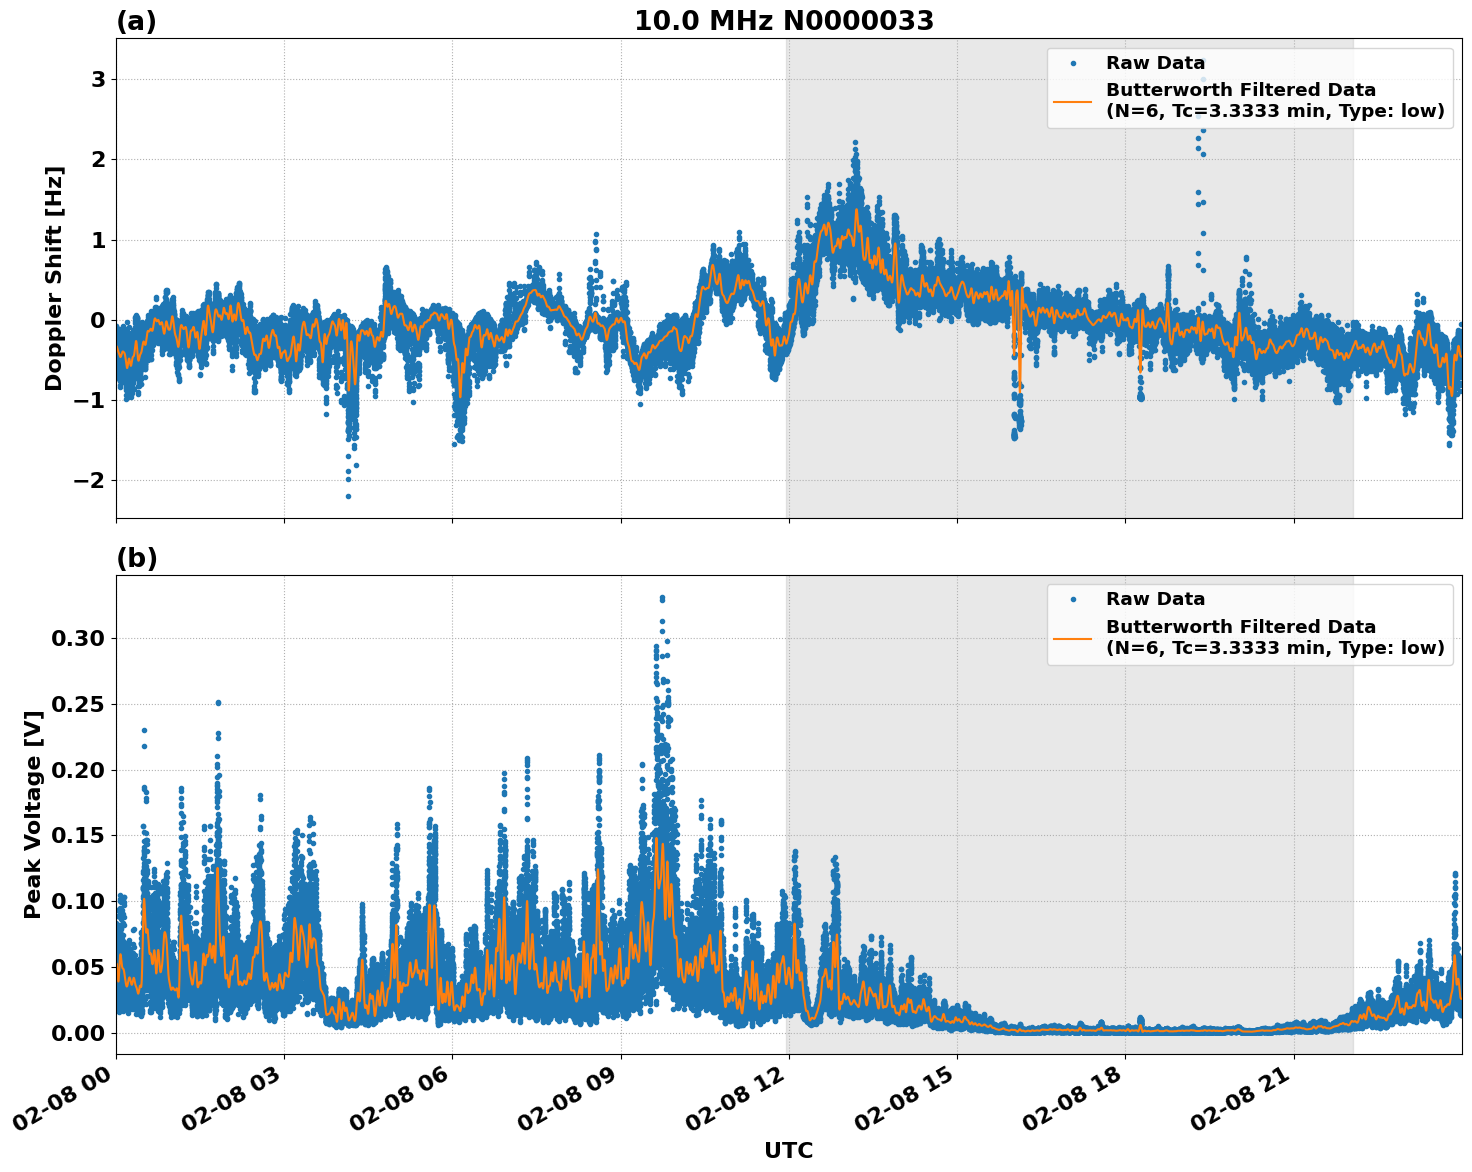The image size is (1472, 1172).
Task: Click the panel label '(b)'
Action: click(x=137, y=557)
